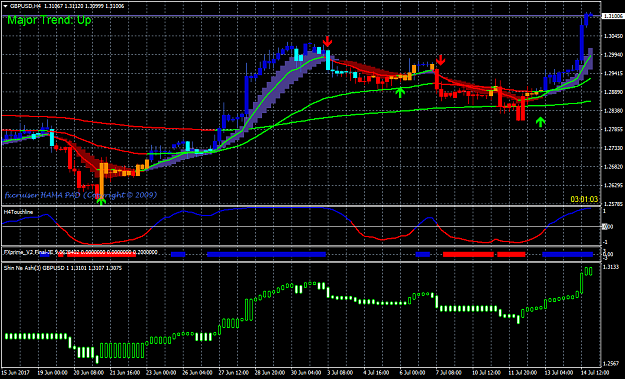
Task: Click the 14 Jul 12:00 time label
Action: pyautogui.click(x=594, y=373)
